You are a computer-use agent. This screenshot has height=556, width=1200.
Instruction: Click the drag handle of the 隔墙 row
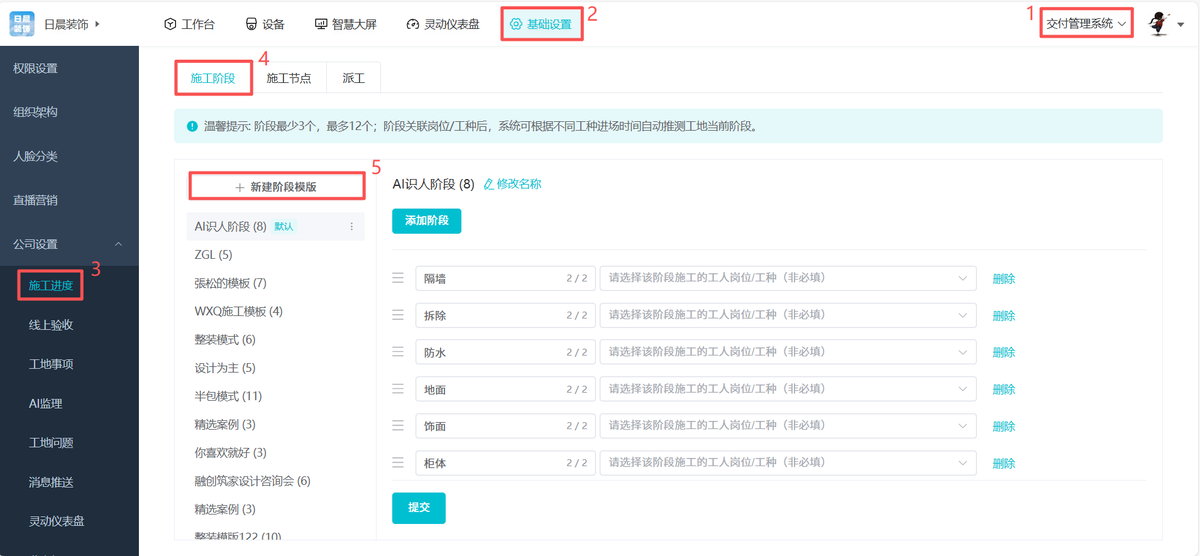point(398,278)
